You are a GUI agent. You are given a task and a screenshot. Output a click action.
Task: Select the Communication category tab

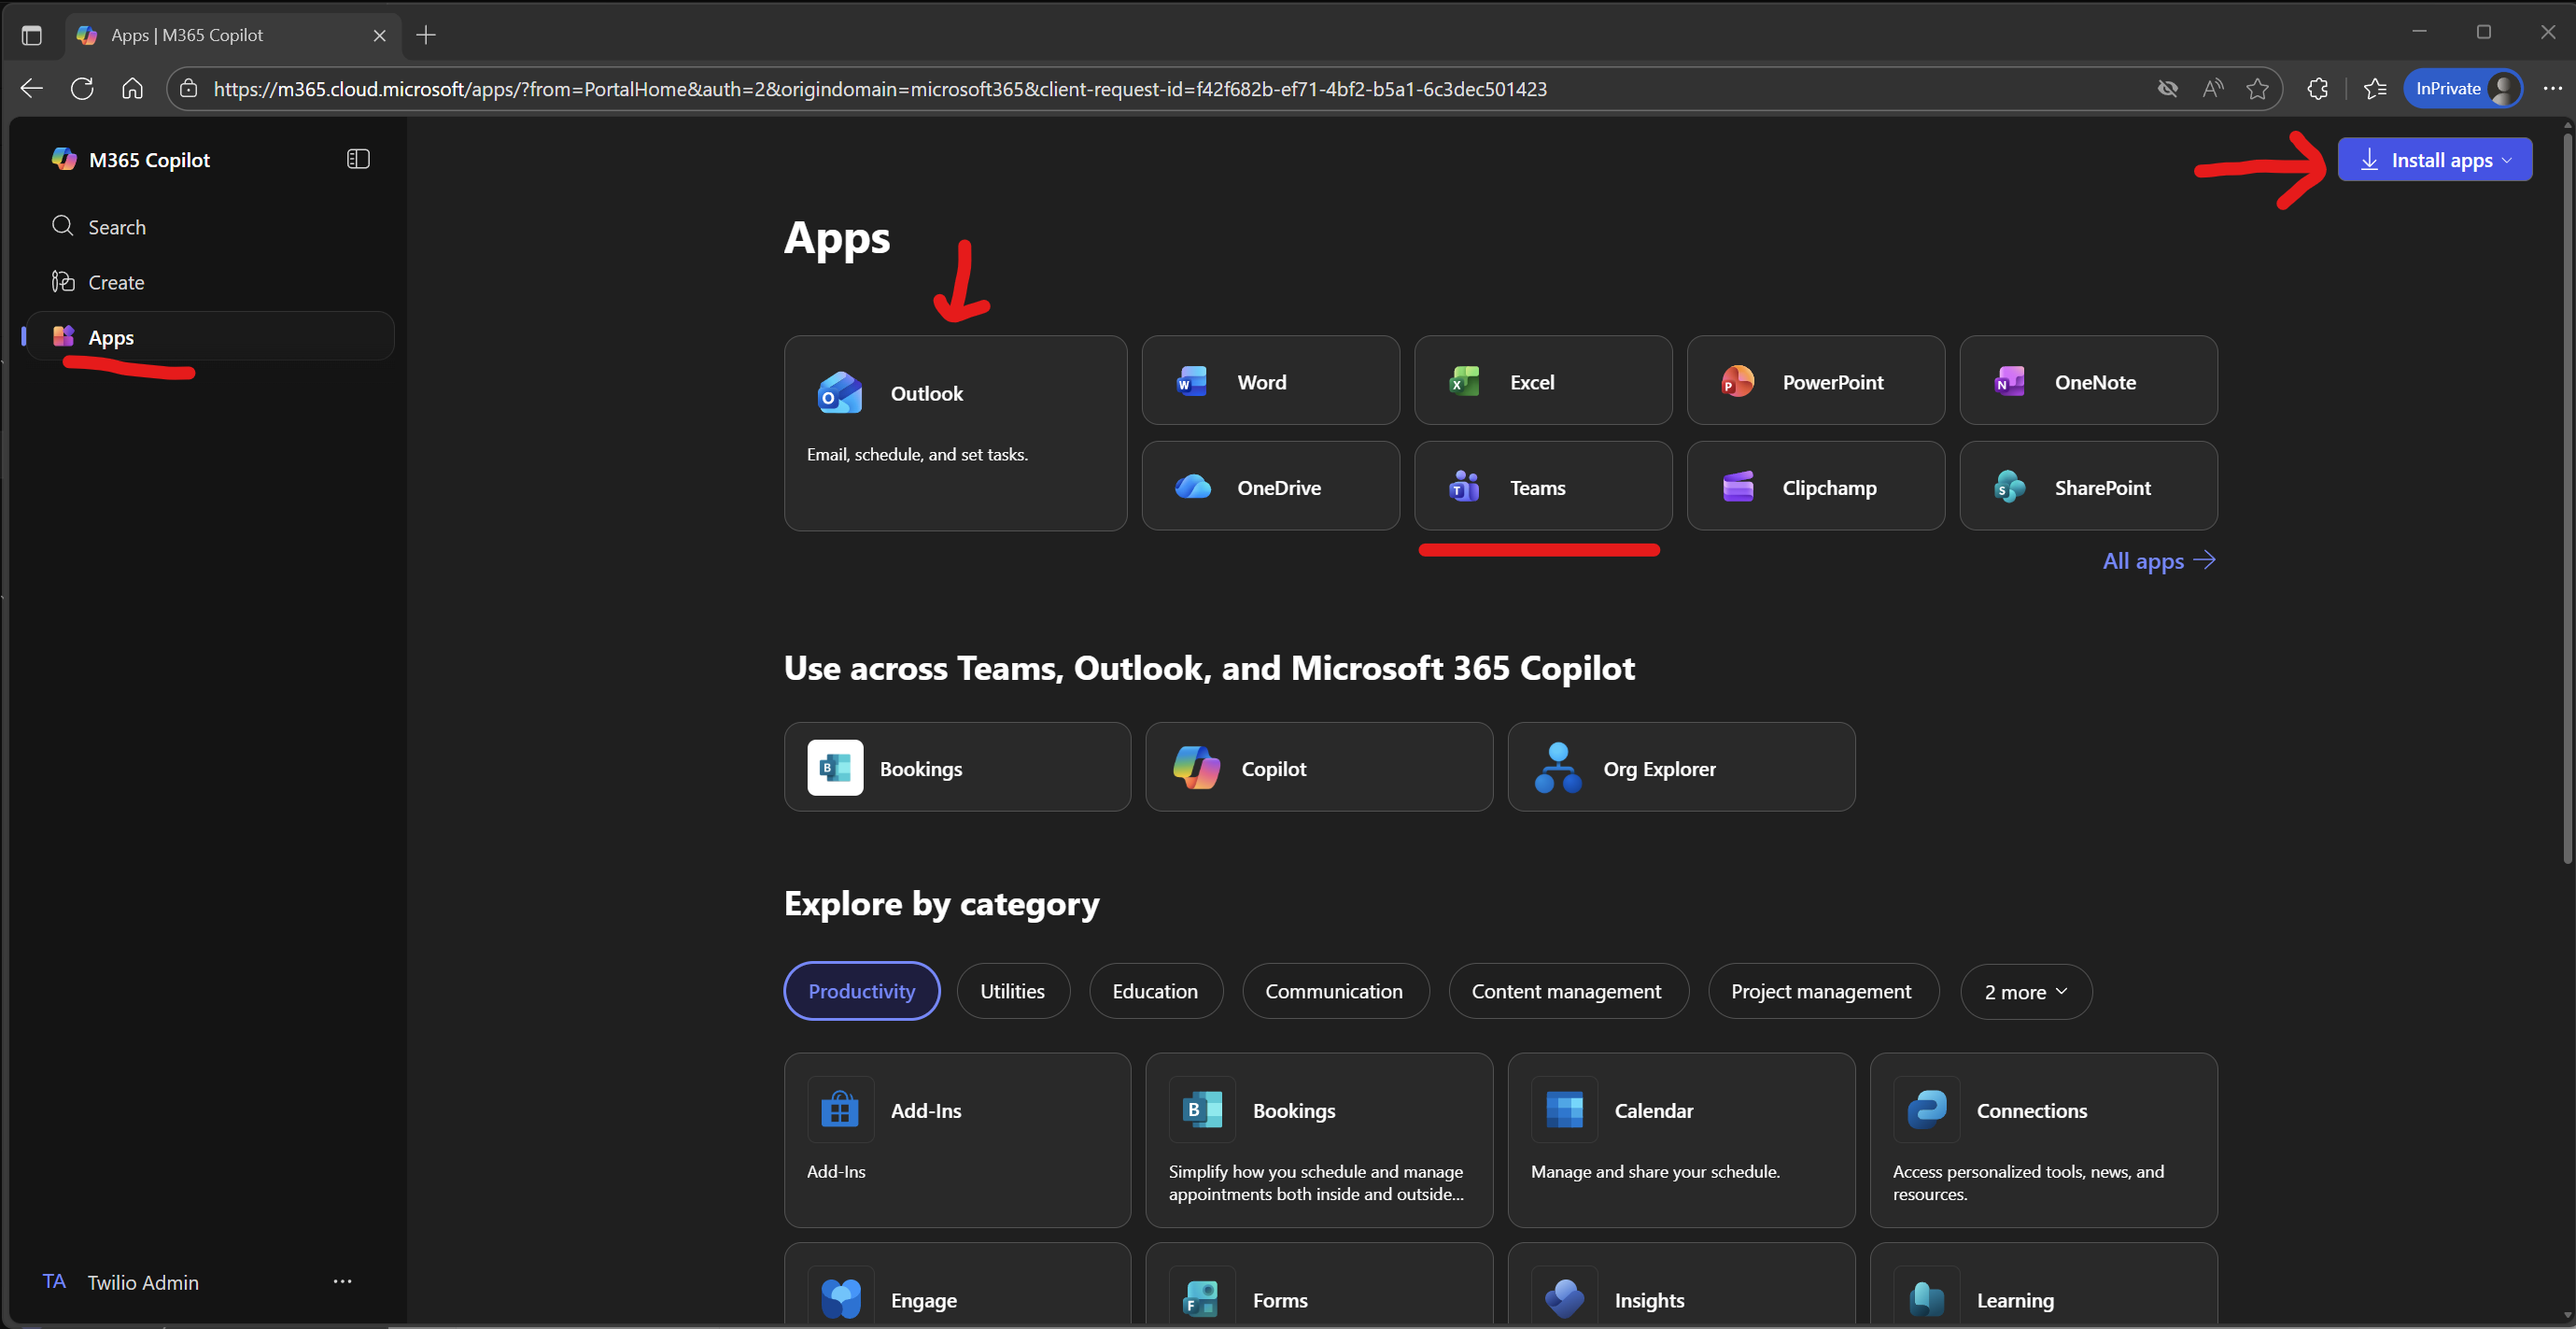[1334, 991]
